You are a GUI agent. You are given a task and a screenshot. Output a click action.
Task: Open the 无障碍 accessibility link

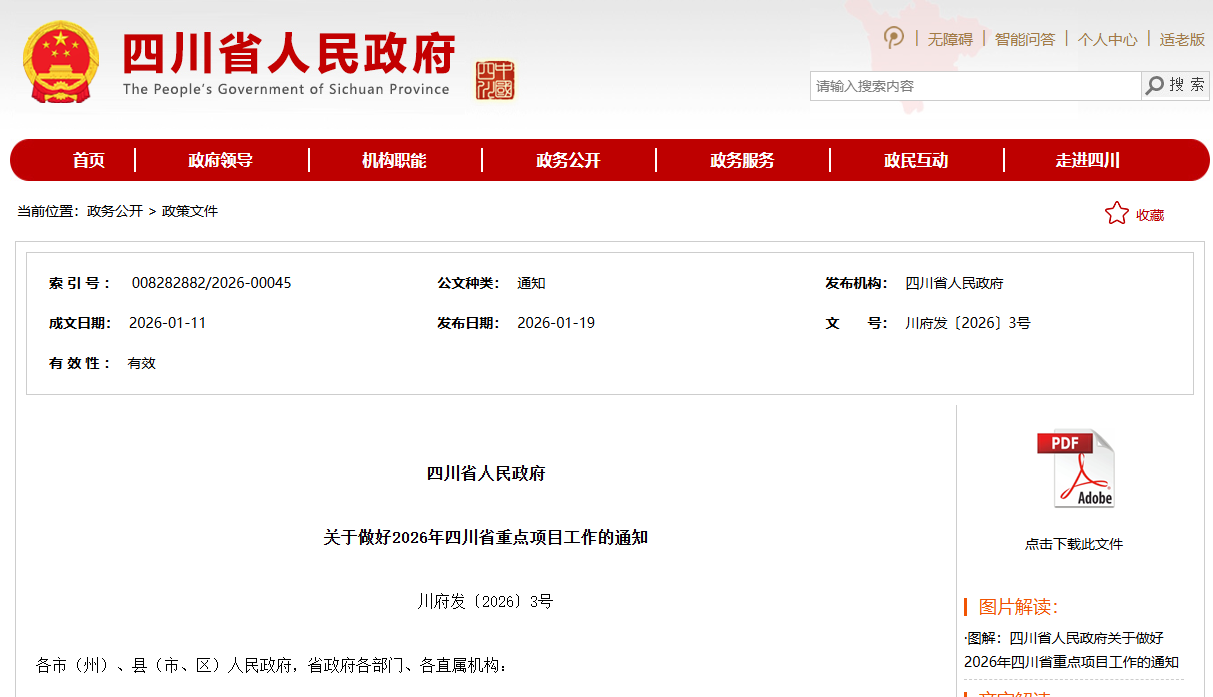pos(949,39)
